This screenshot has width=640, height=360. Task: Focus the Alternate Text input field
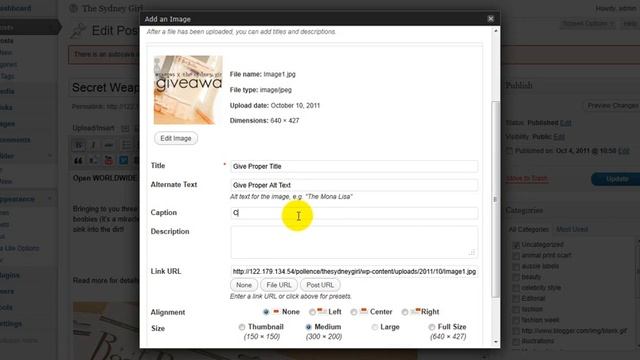click(x=354, y=185)
